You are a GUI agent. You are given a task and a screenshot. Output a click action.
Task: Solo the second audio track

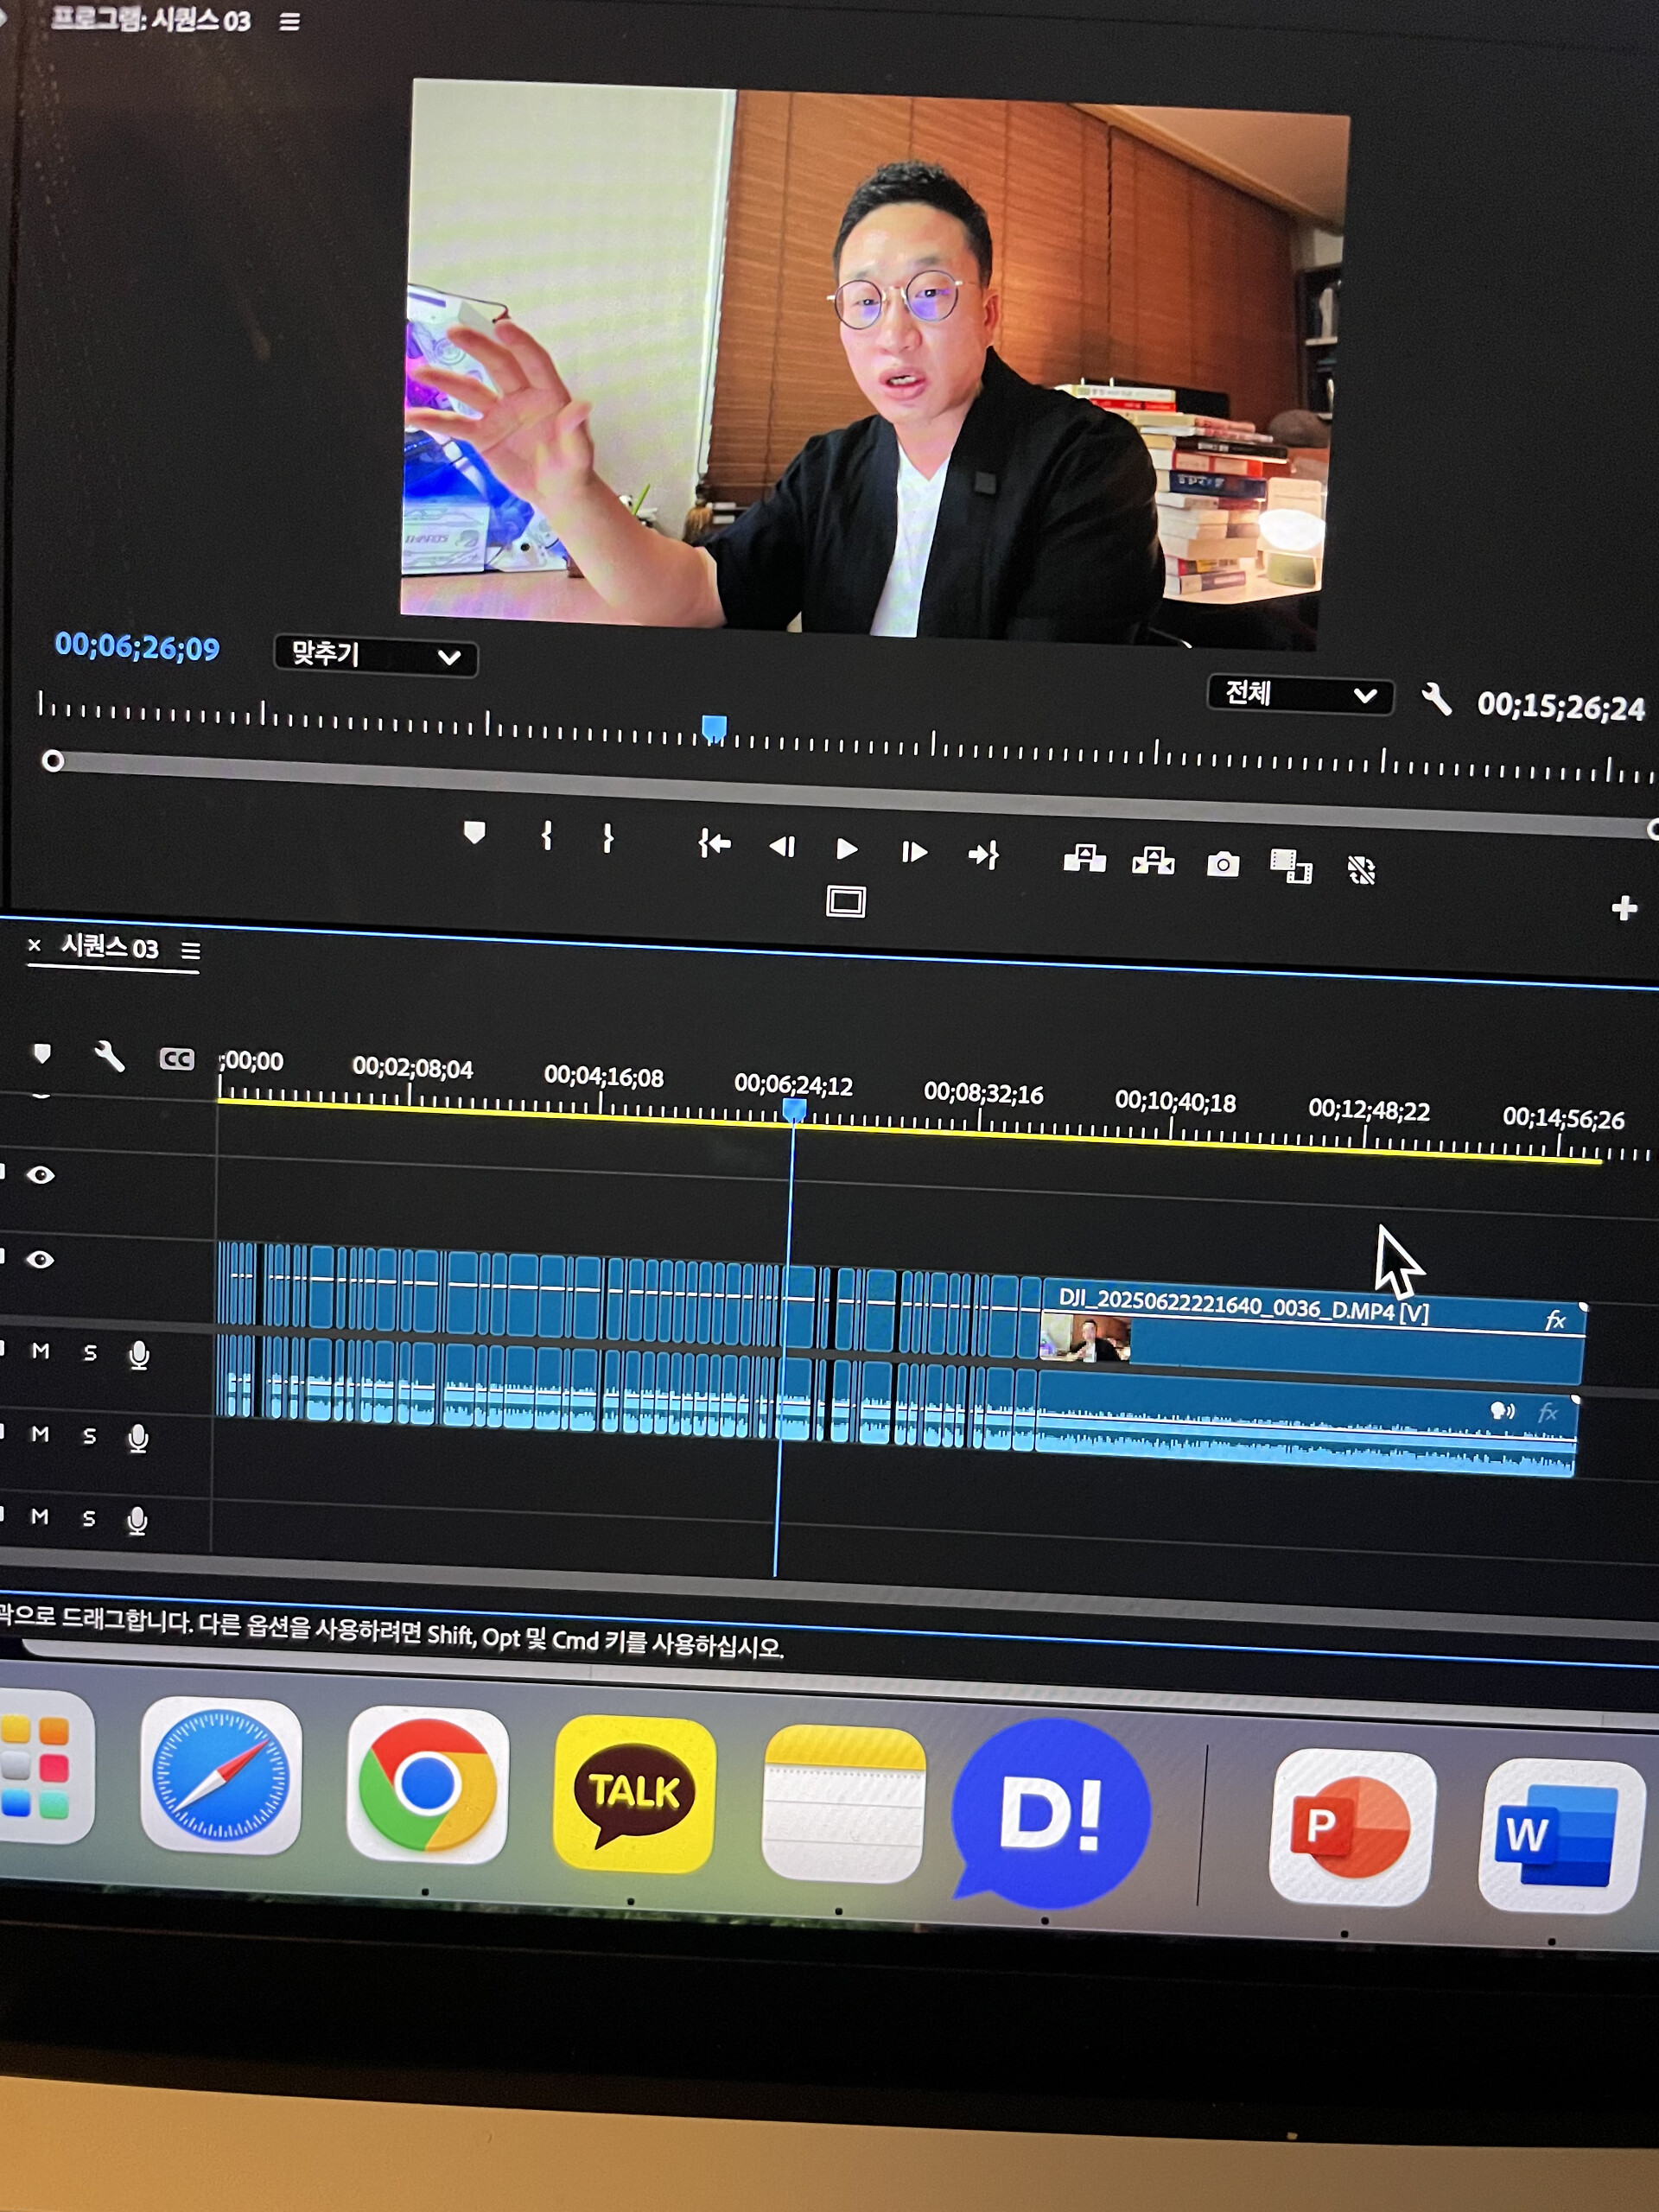tap(89, 1436)
